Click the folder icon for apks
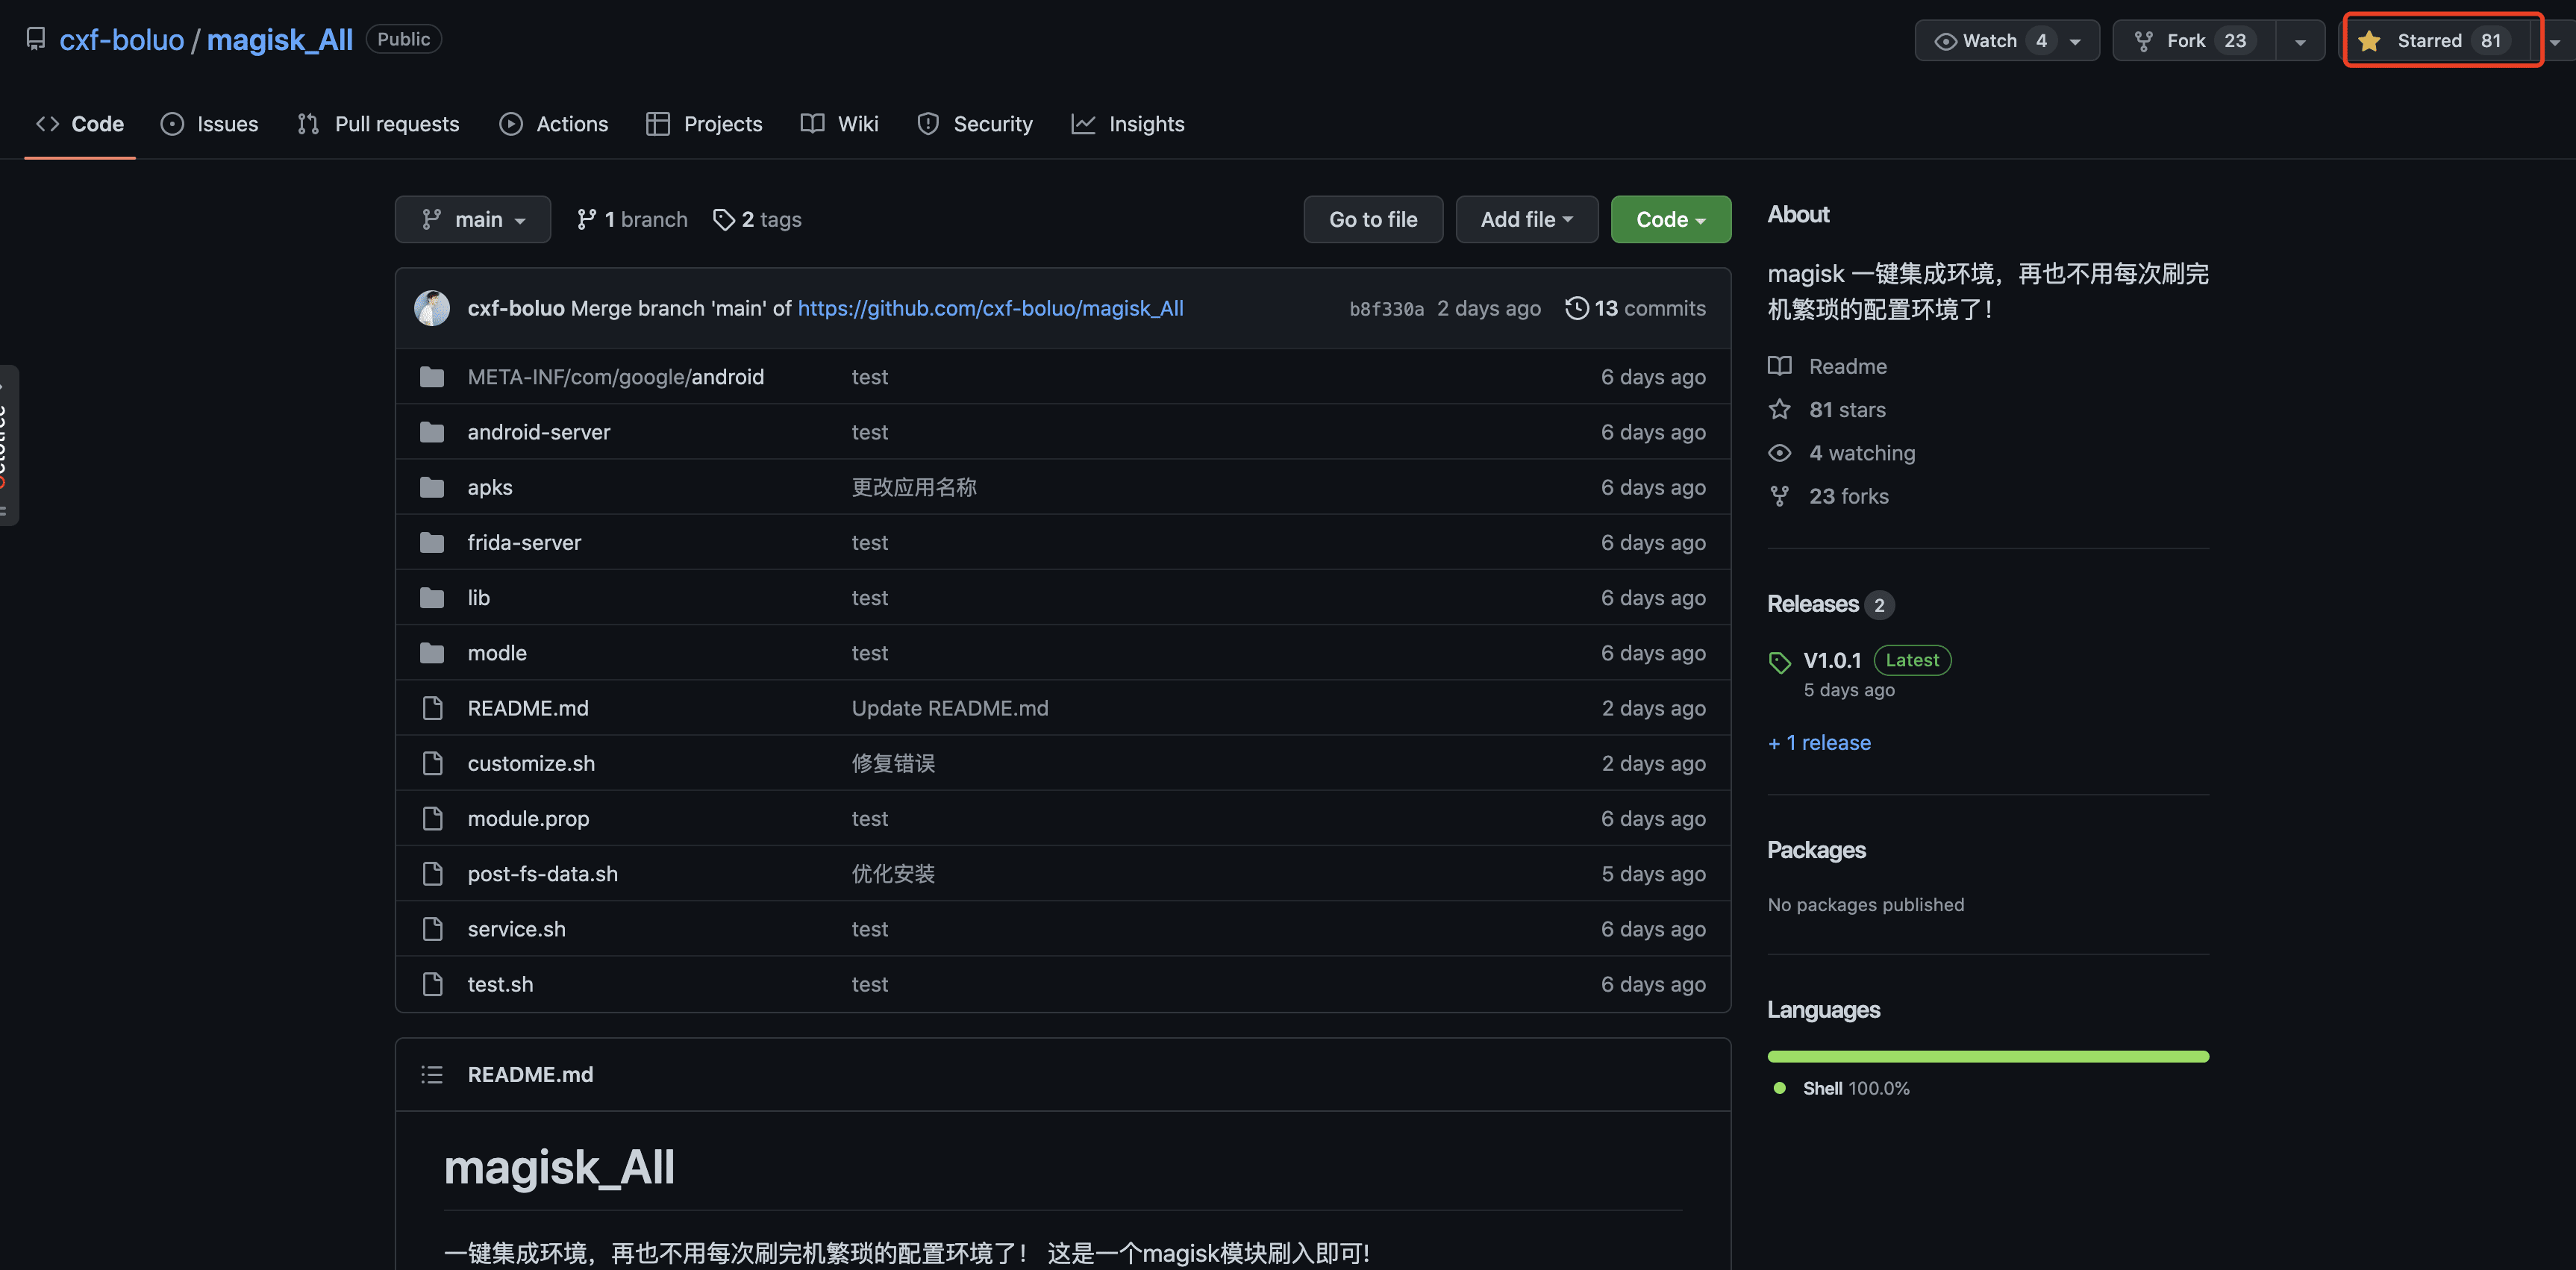The width and height of the screenshot is (2576, 1270). (432, 487)
